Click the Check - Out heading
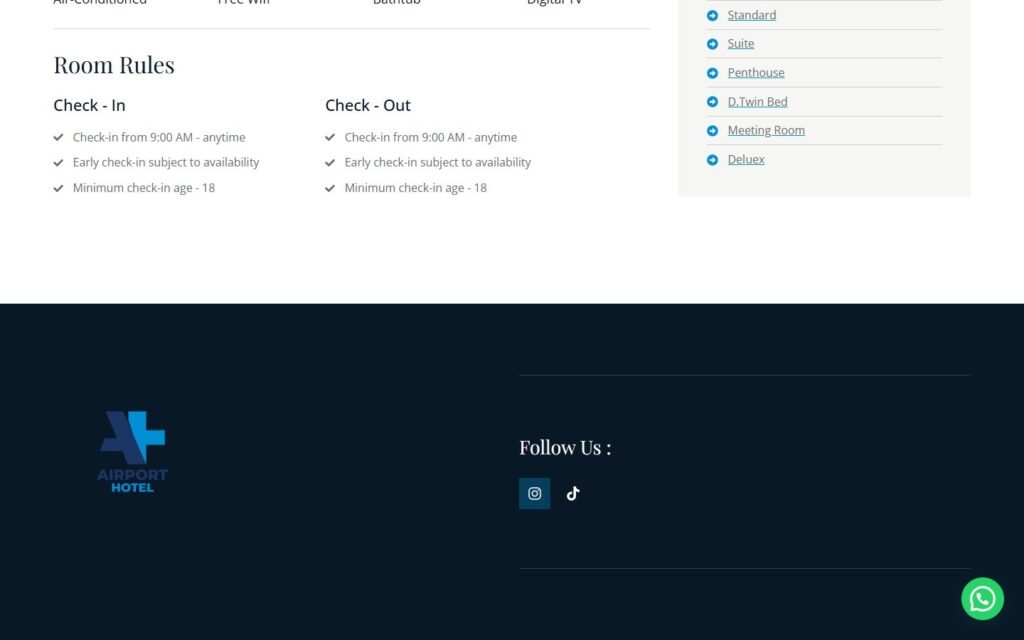Image resolution: width=1024 pixels, height=640 pixels. (368, 105)
